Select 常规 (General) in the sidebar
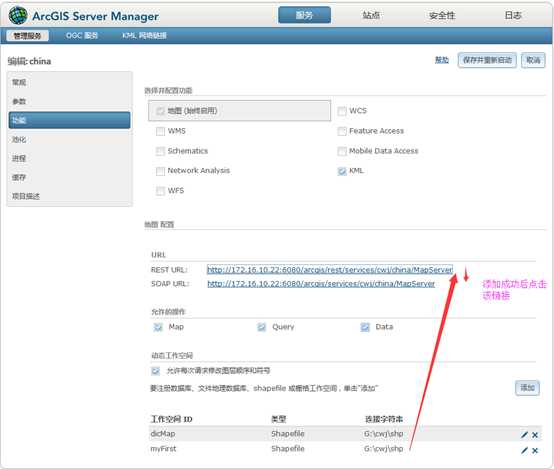This screenshot has width=554, height=469. 70,82
